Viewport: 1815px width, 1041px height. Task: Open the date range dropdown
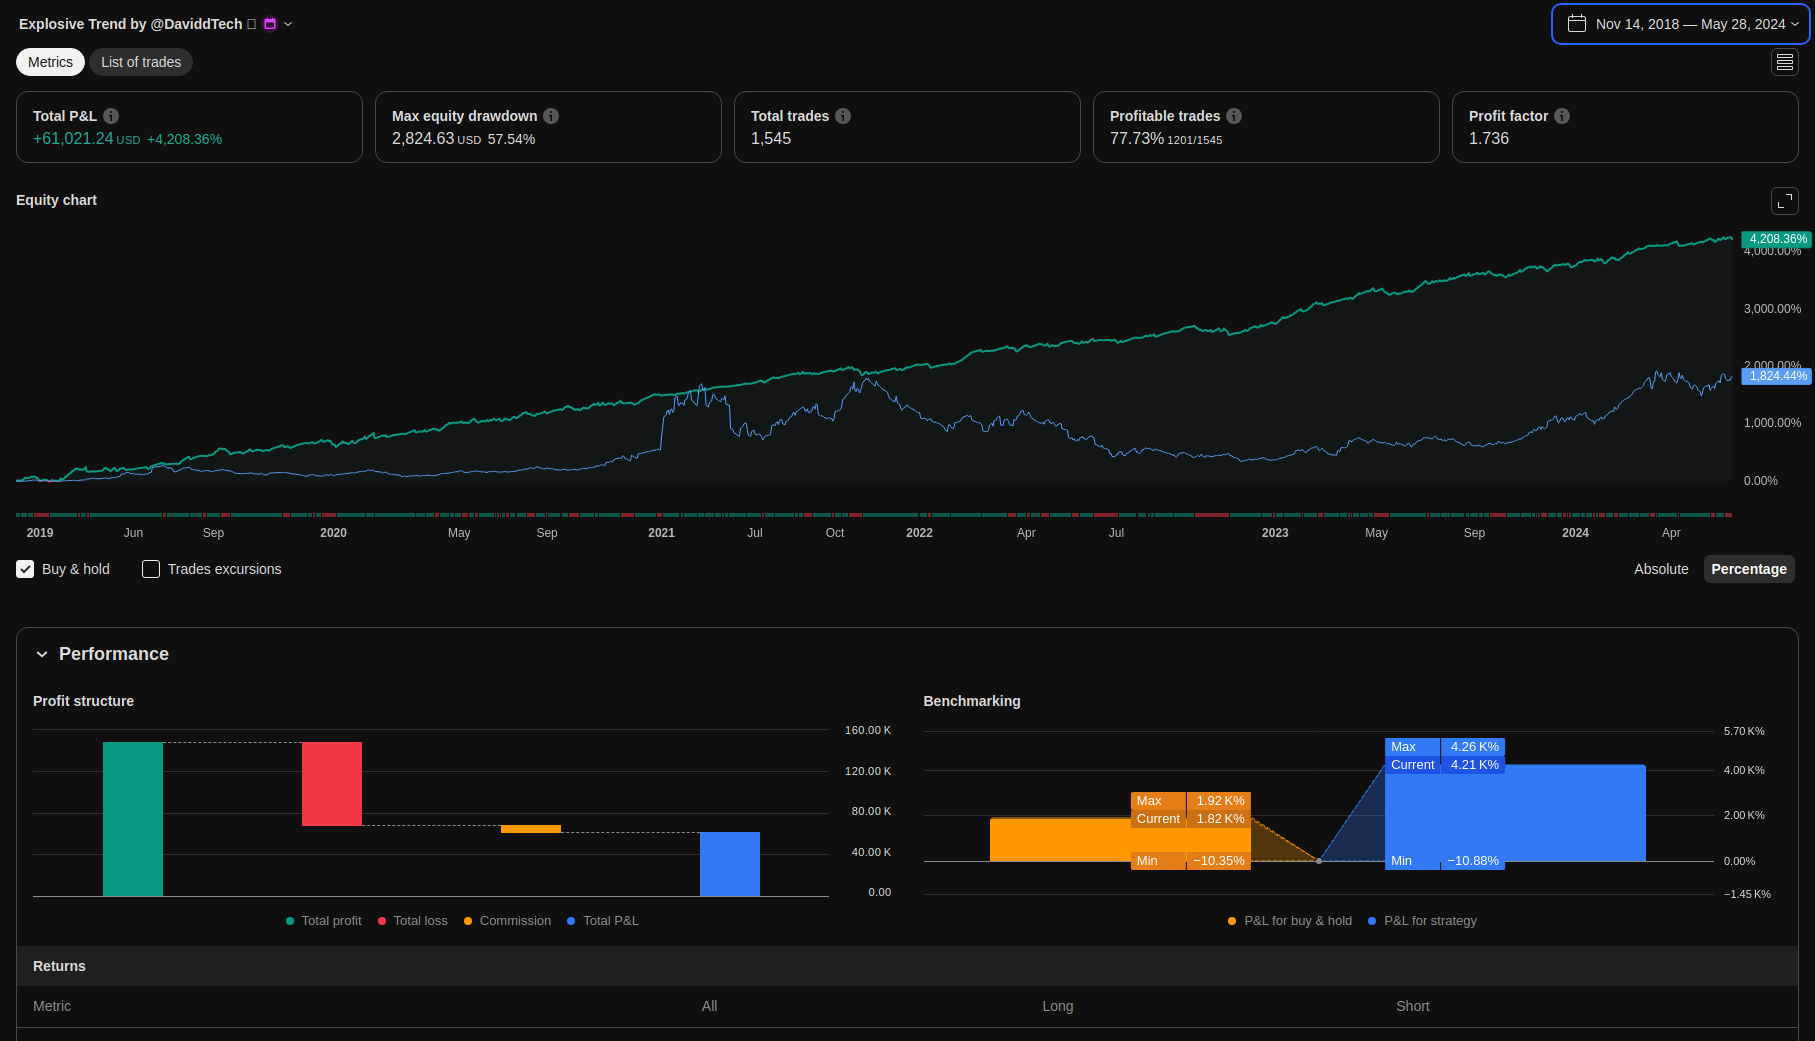(1681, 24)
